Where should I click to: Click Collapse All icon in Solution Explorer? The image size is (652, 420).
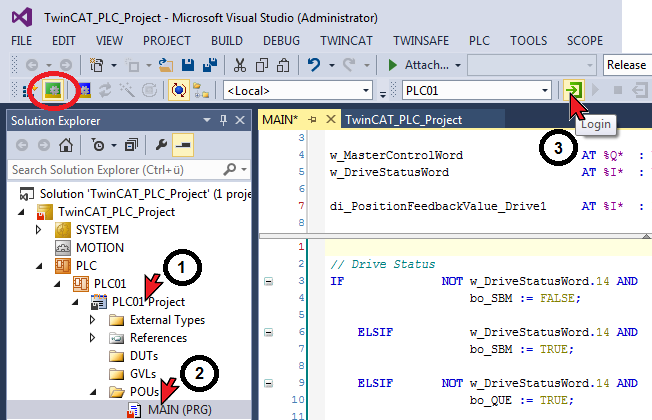coord(130,144)
